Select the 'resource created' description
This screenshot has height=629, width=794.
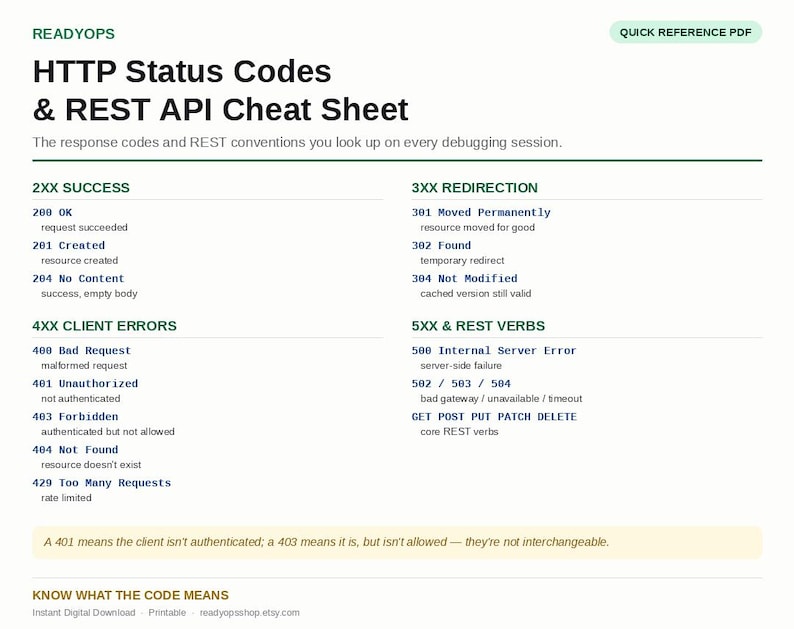tap(80, 260)
